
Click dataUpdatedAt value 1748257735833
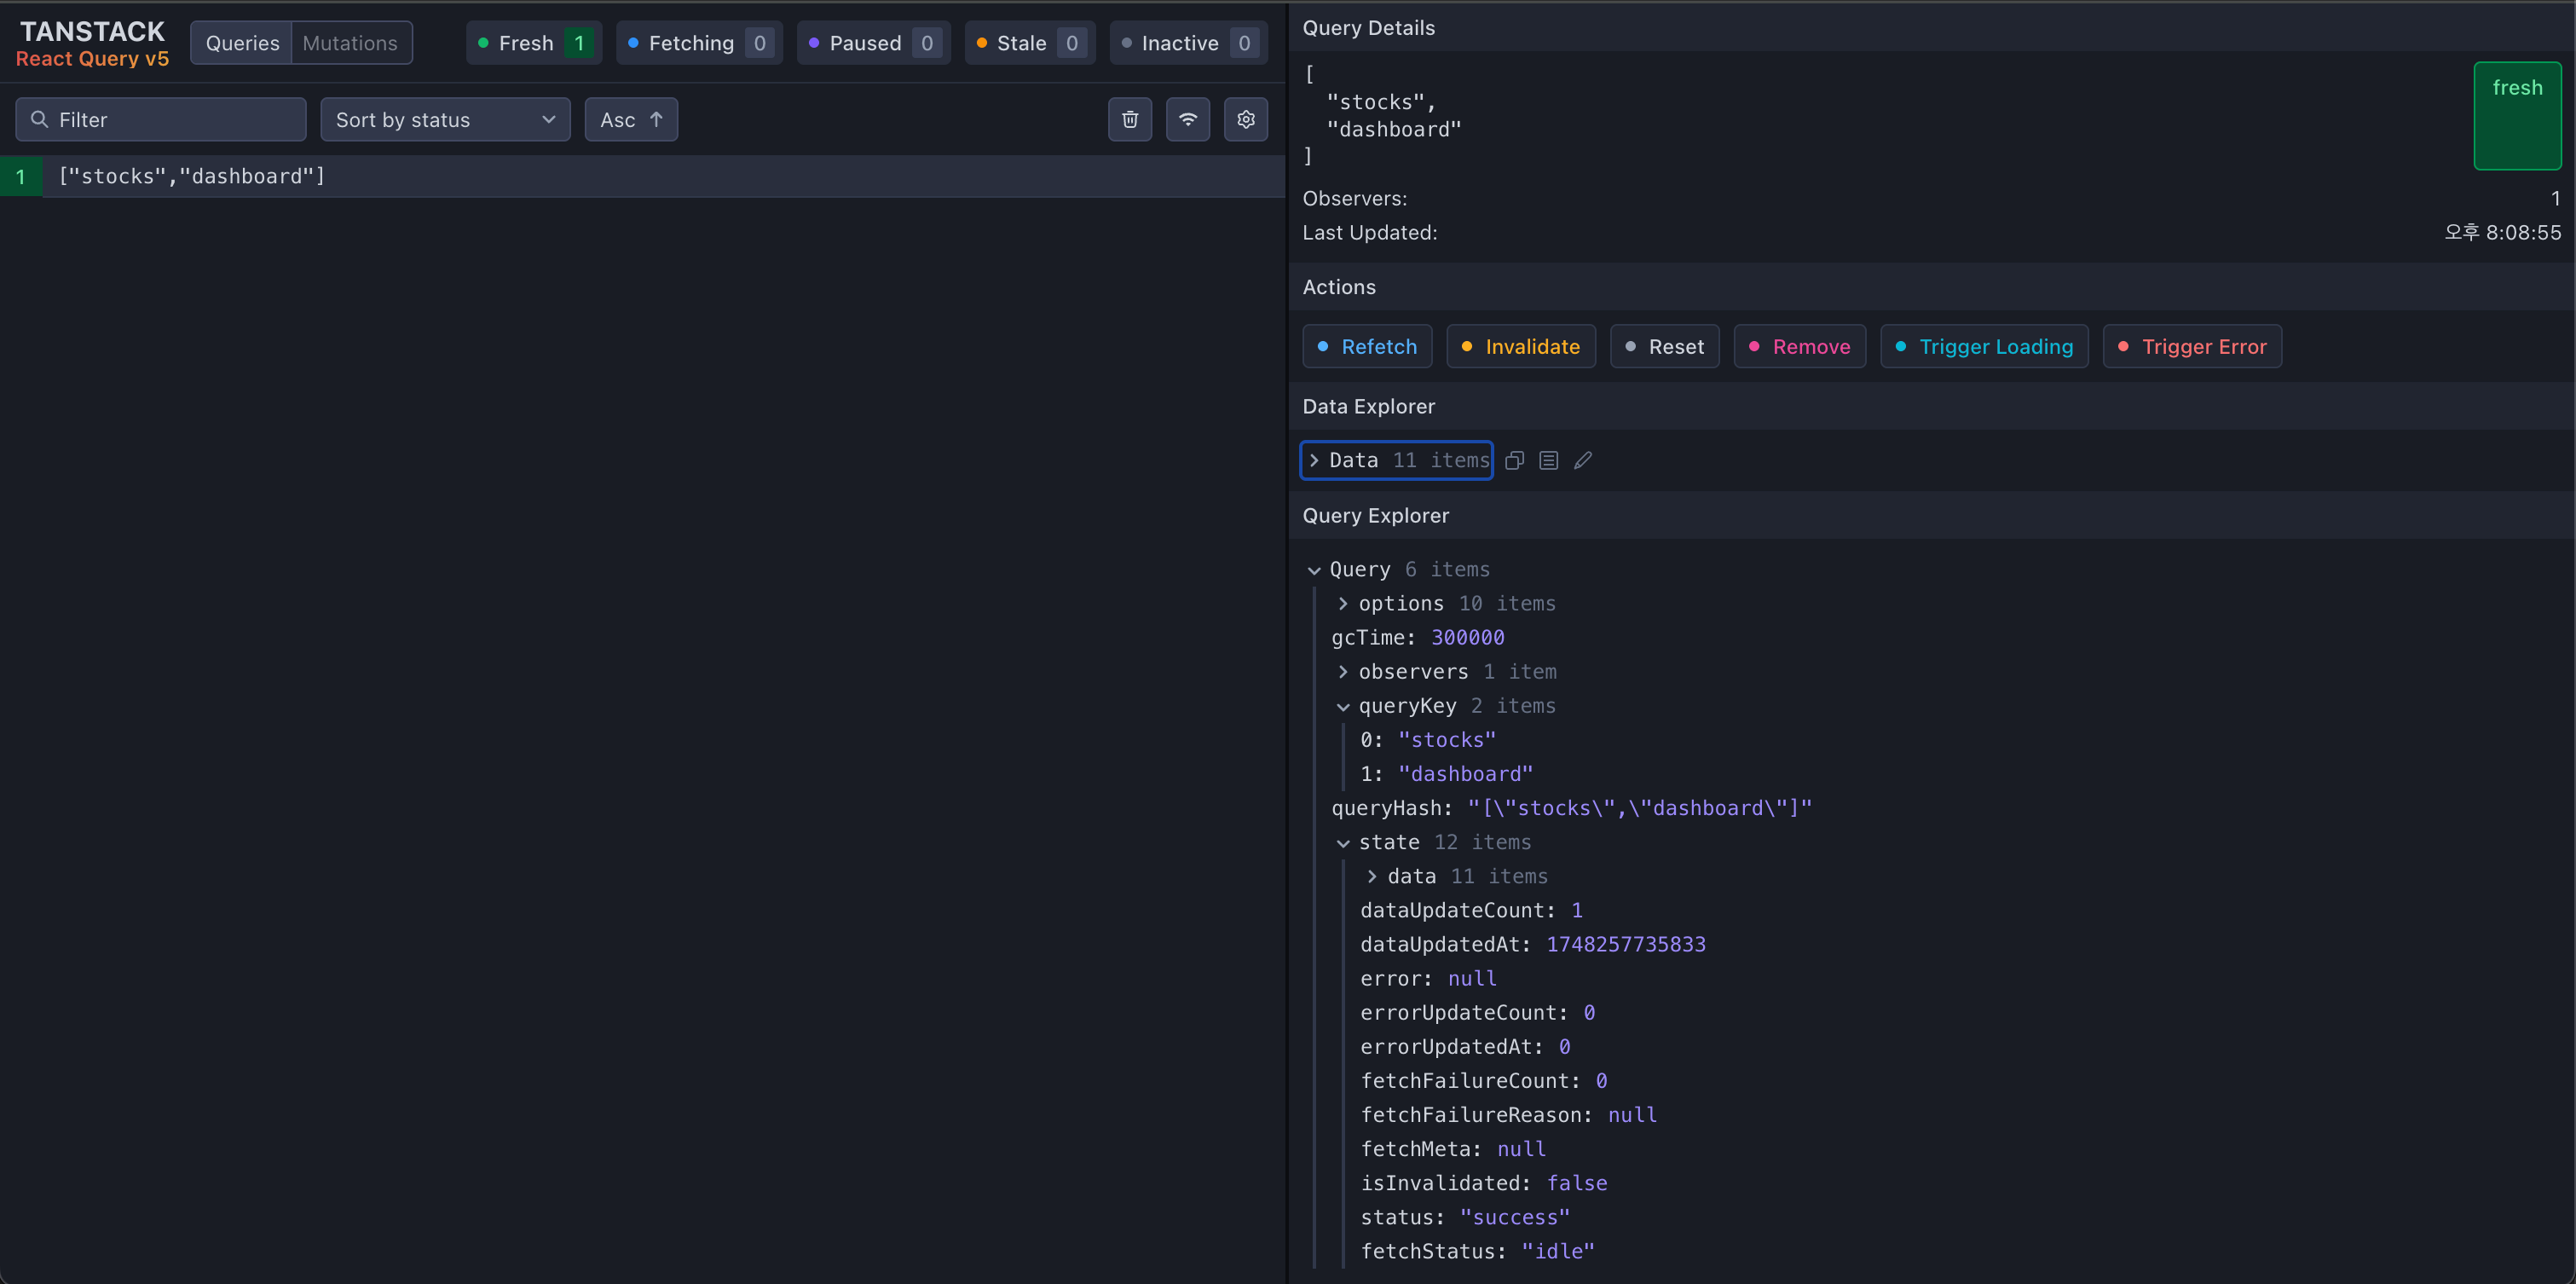(x=1626, y=945)
